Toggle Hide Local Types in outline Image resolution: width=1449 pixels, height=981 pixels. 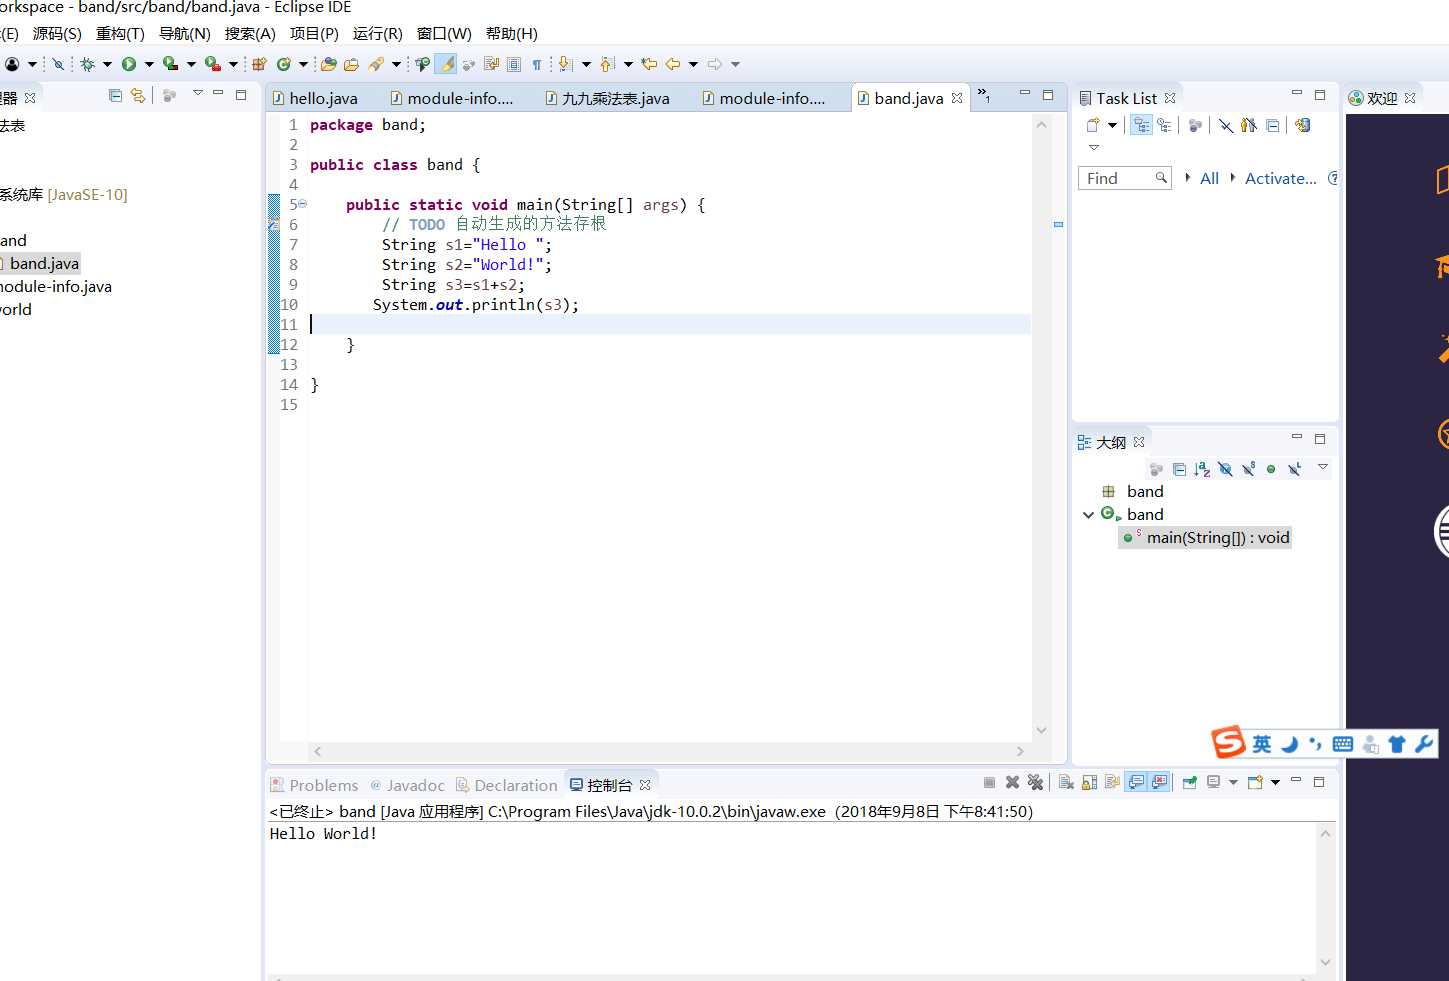coord(1294,469)
